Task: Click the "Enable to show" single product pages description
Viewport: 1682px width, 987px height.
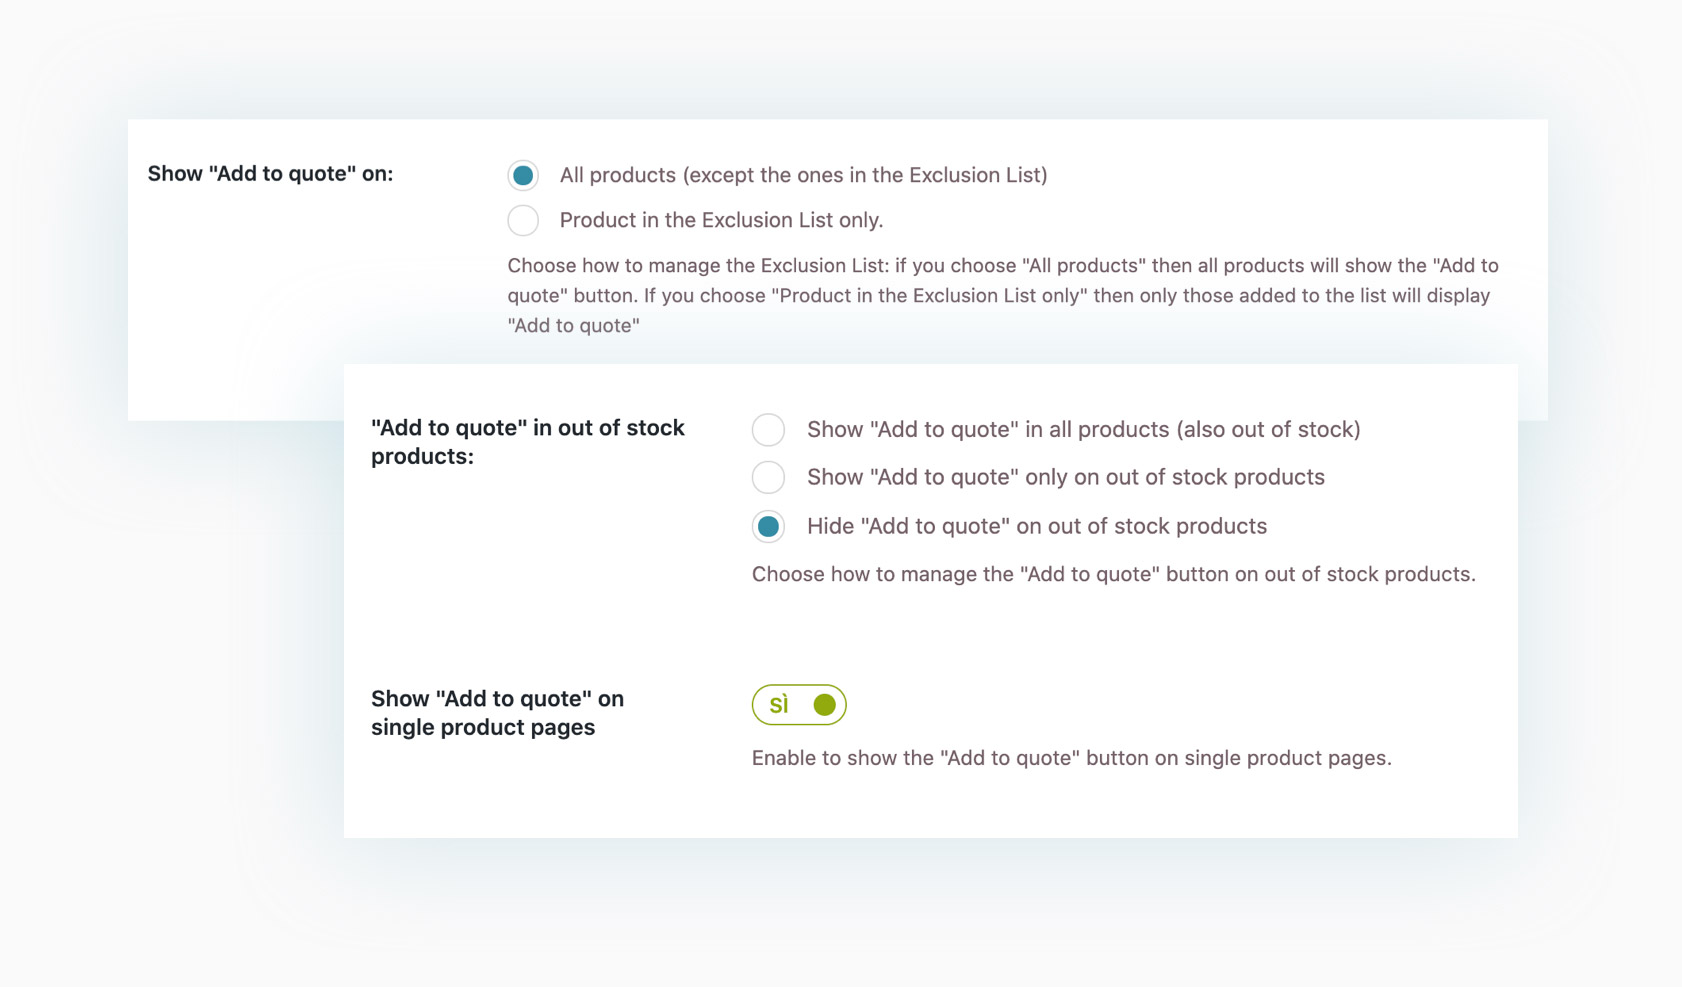Action: 1071,758
